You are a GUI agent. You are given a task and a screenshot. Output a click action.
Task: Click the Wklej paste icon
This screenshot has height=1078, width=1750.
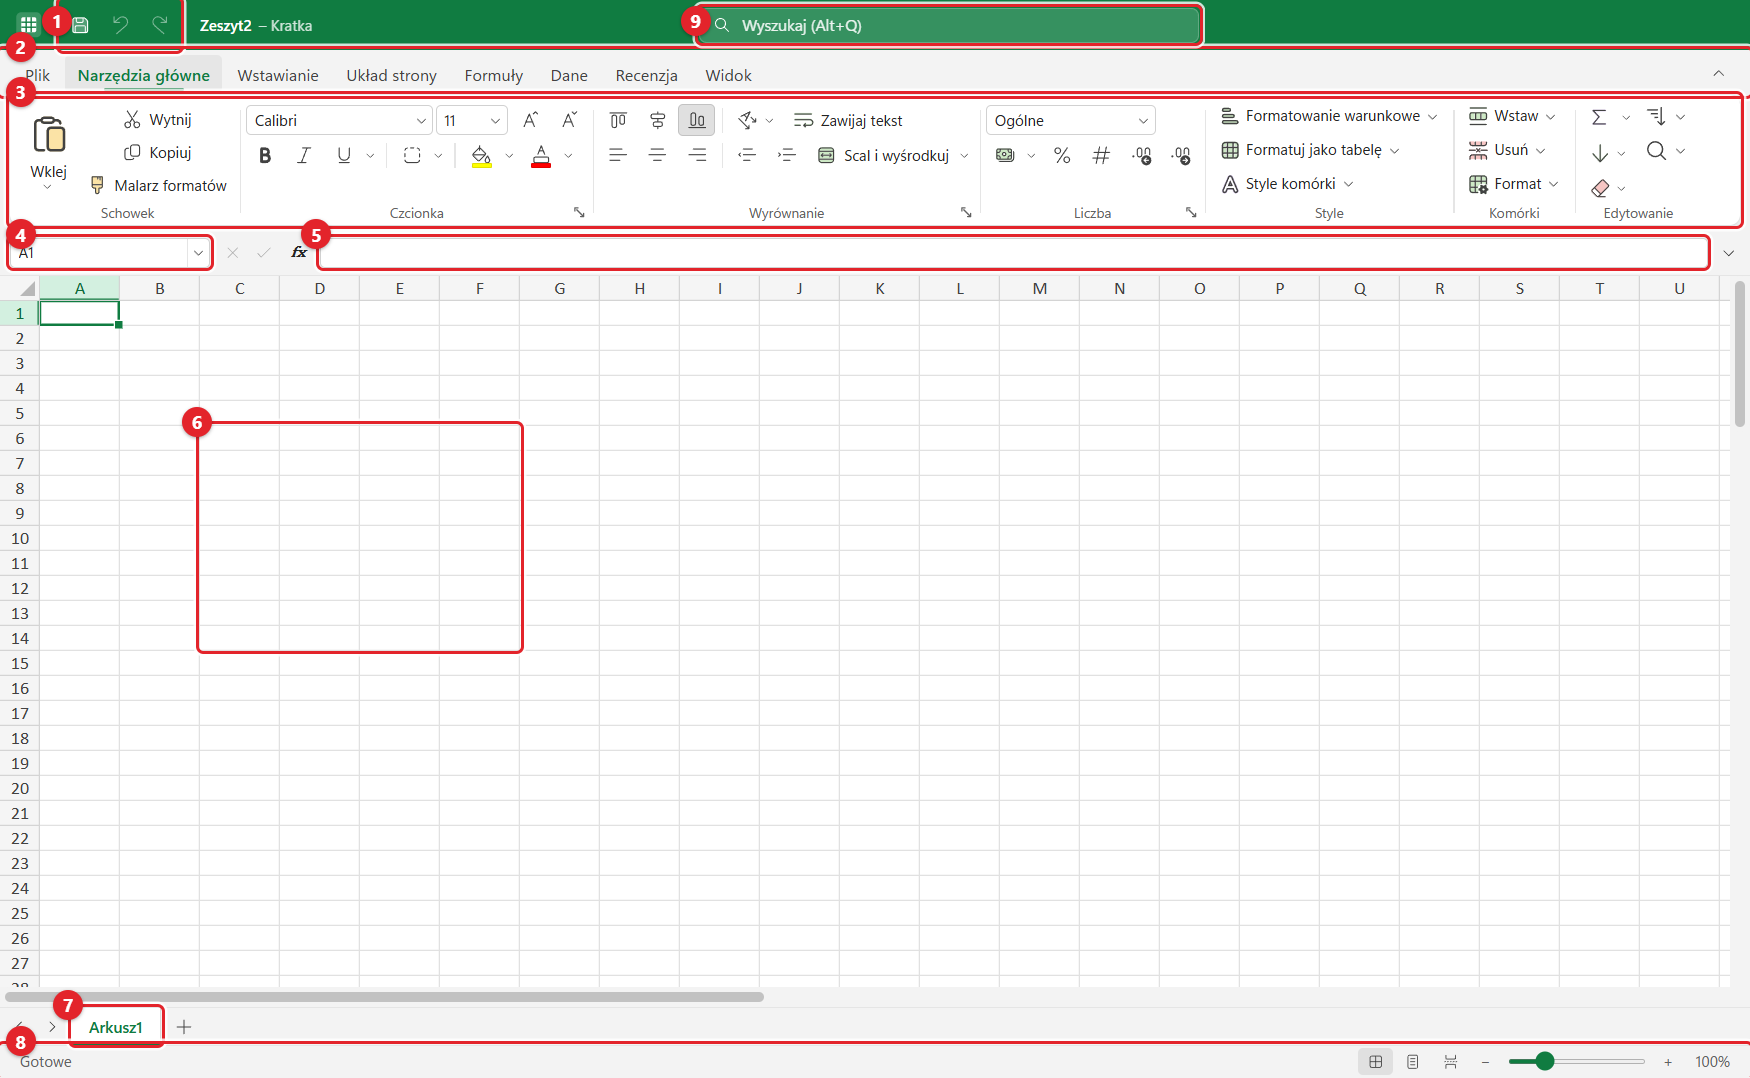(49, 134)
